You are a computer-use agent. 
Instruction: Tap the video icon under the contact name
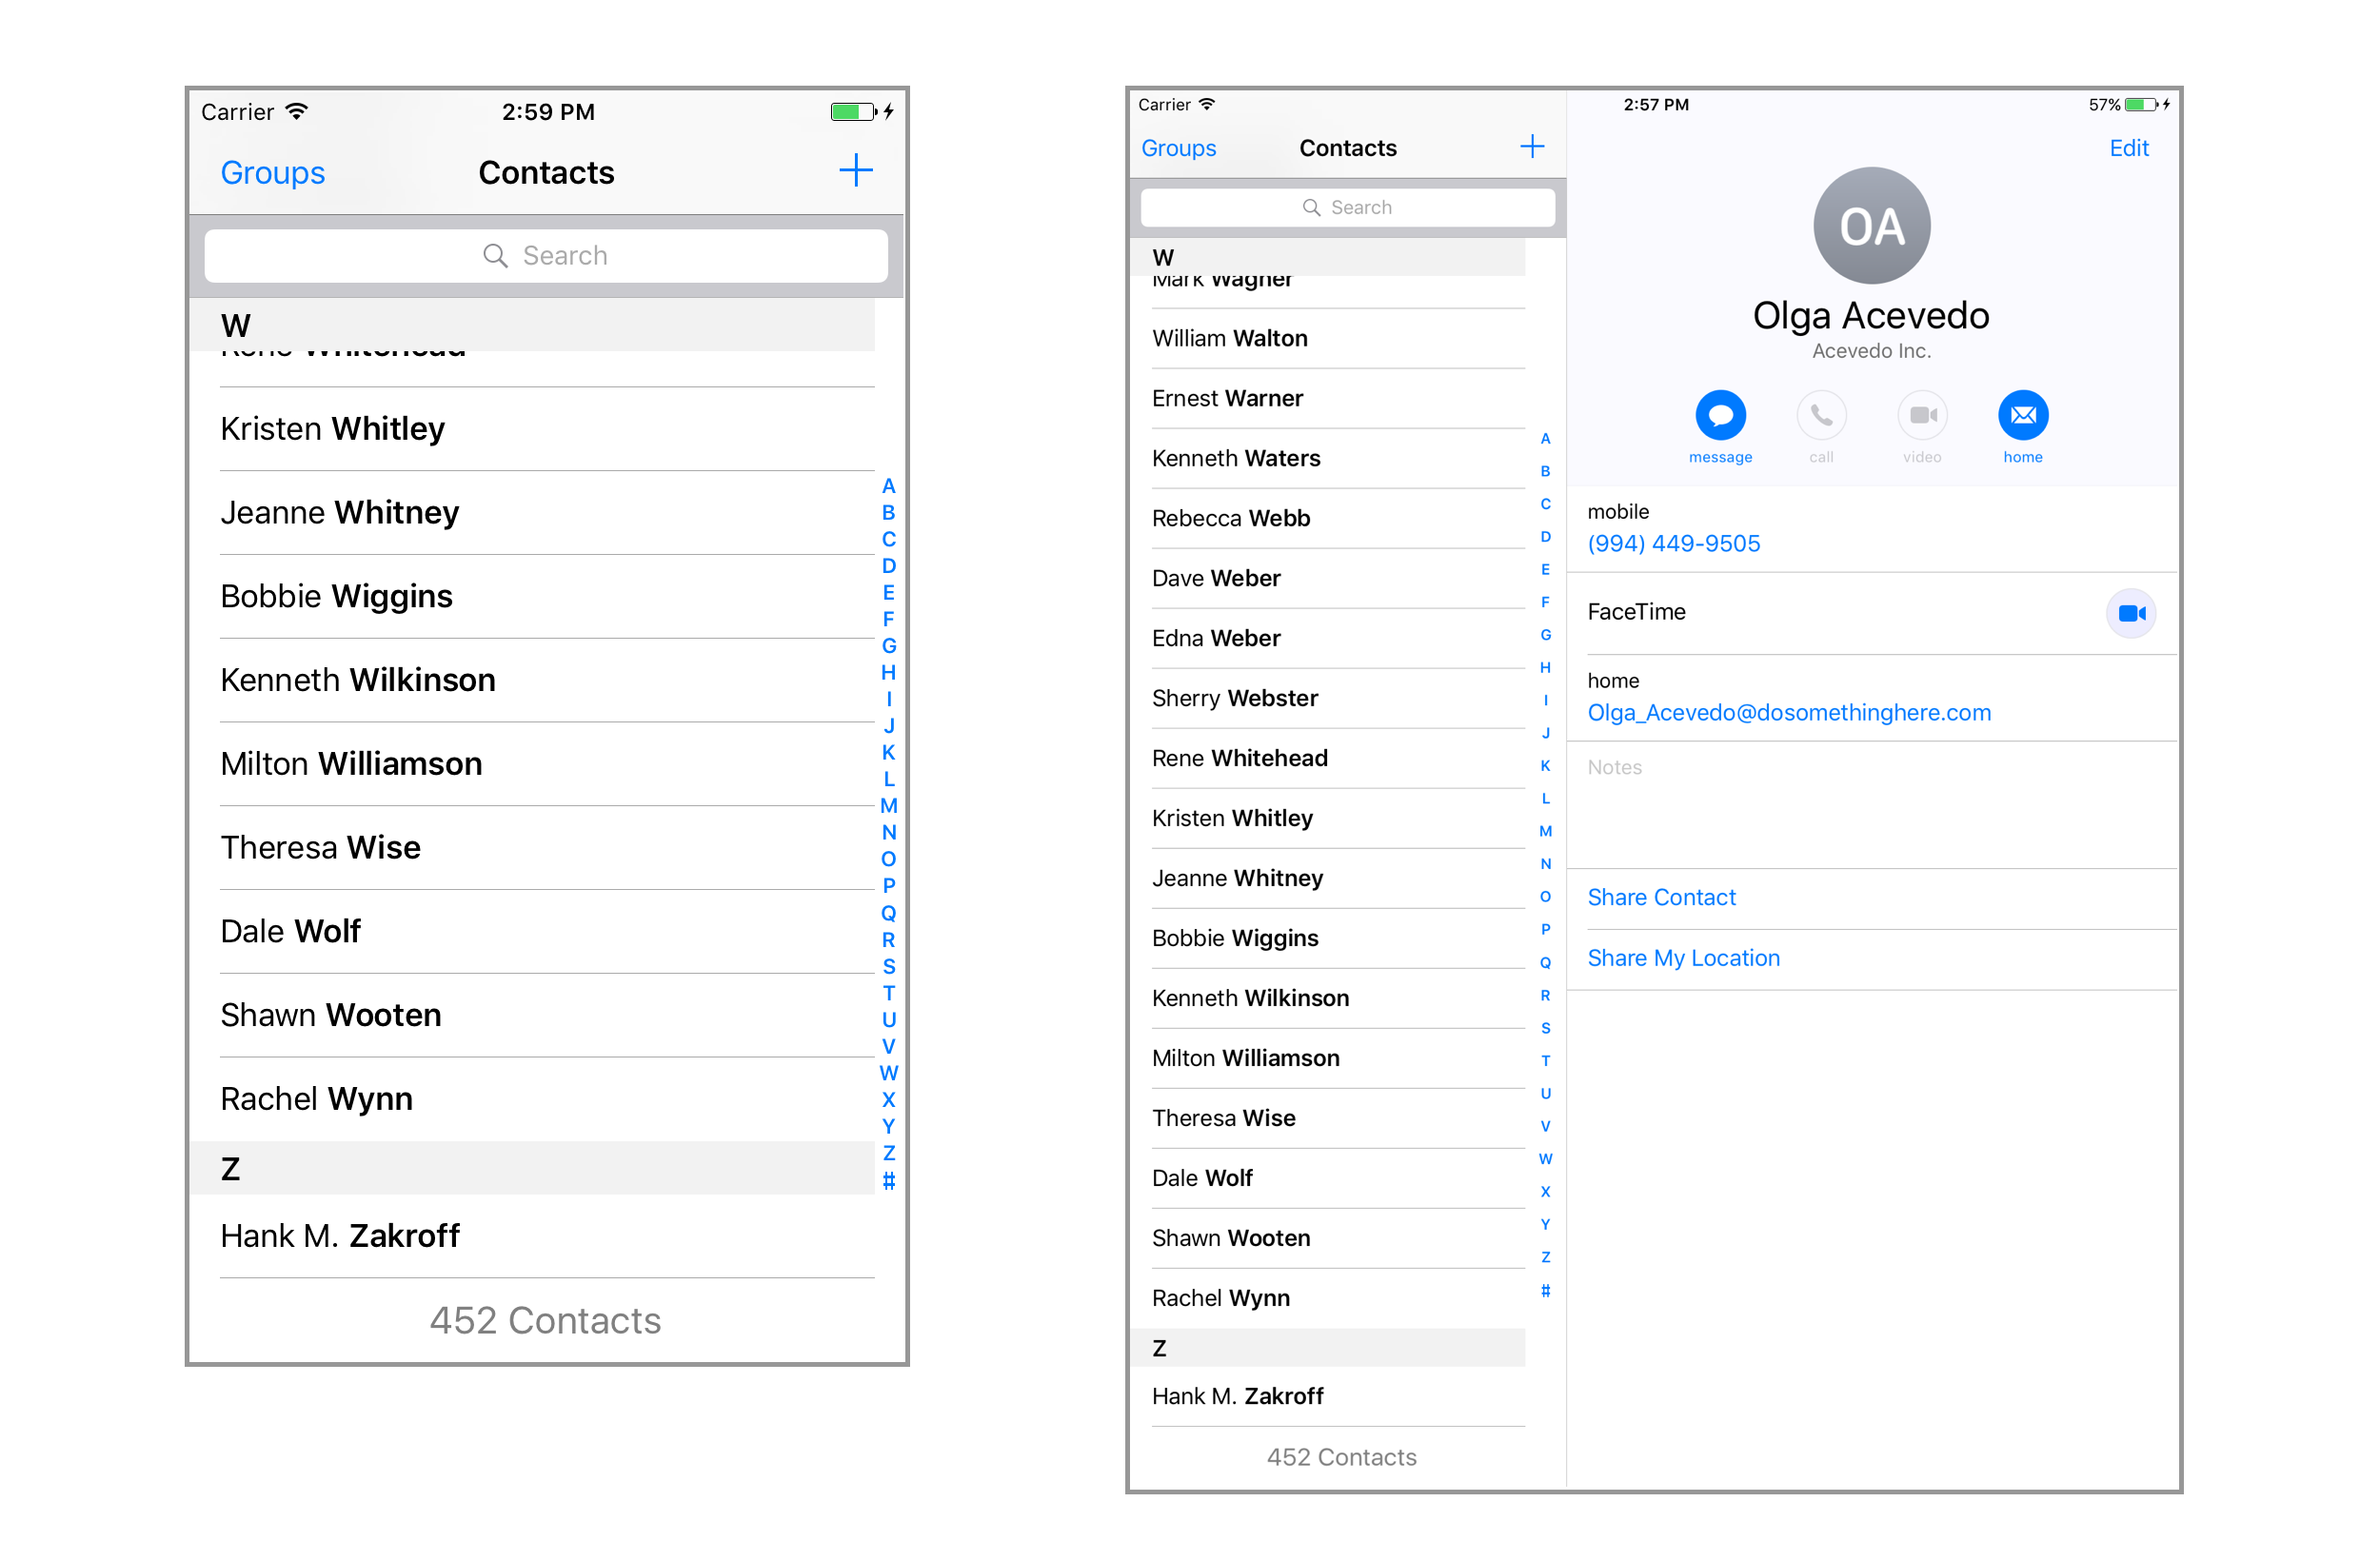pyautogui.click(x=1922, y=415)
